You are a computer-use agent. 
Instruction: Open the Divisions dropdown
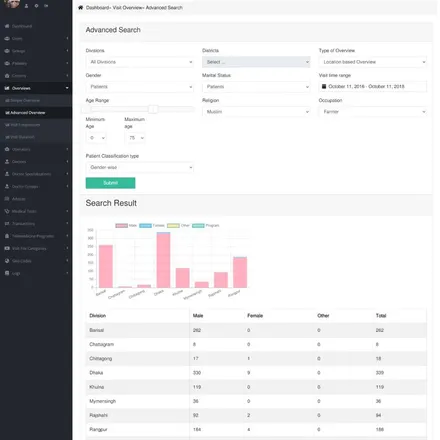140,62
